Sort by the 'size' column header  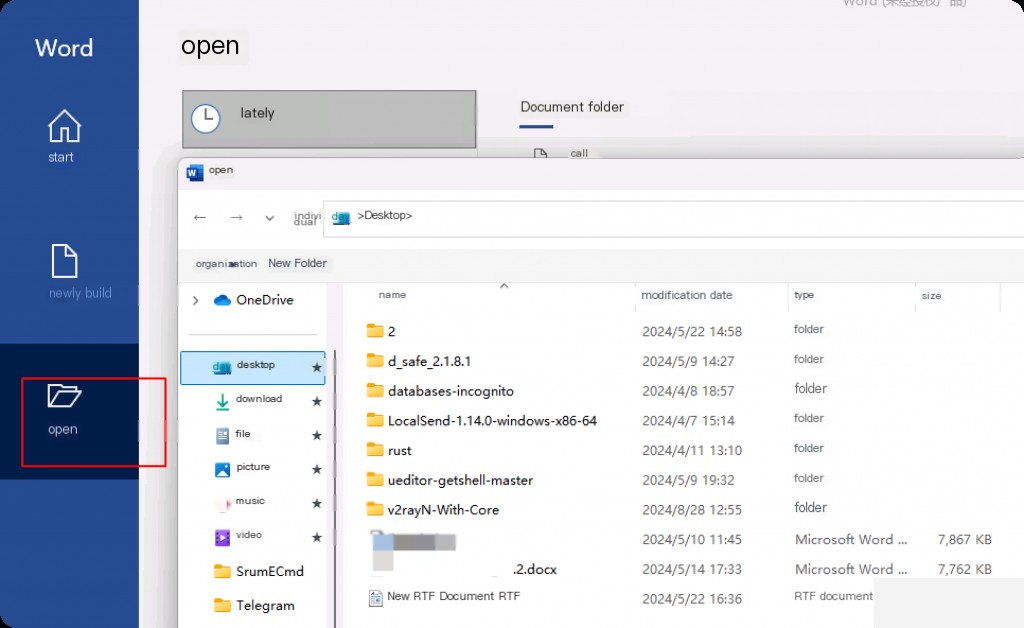point(931,296)
